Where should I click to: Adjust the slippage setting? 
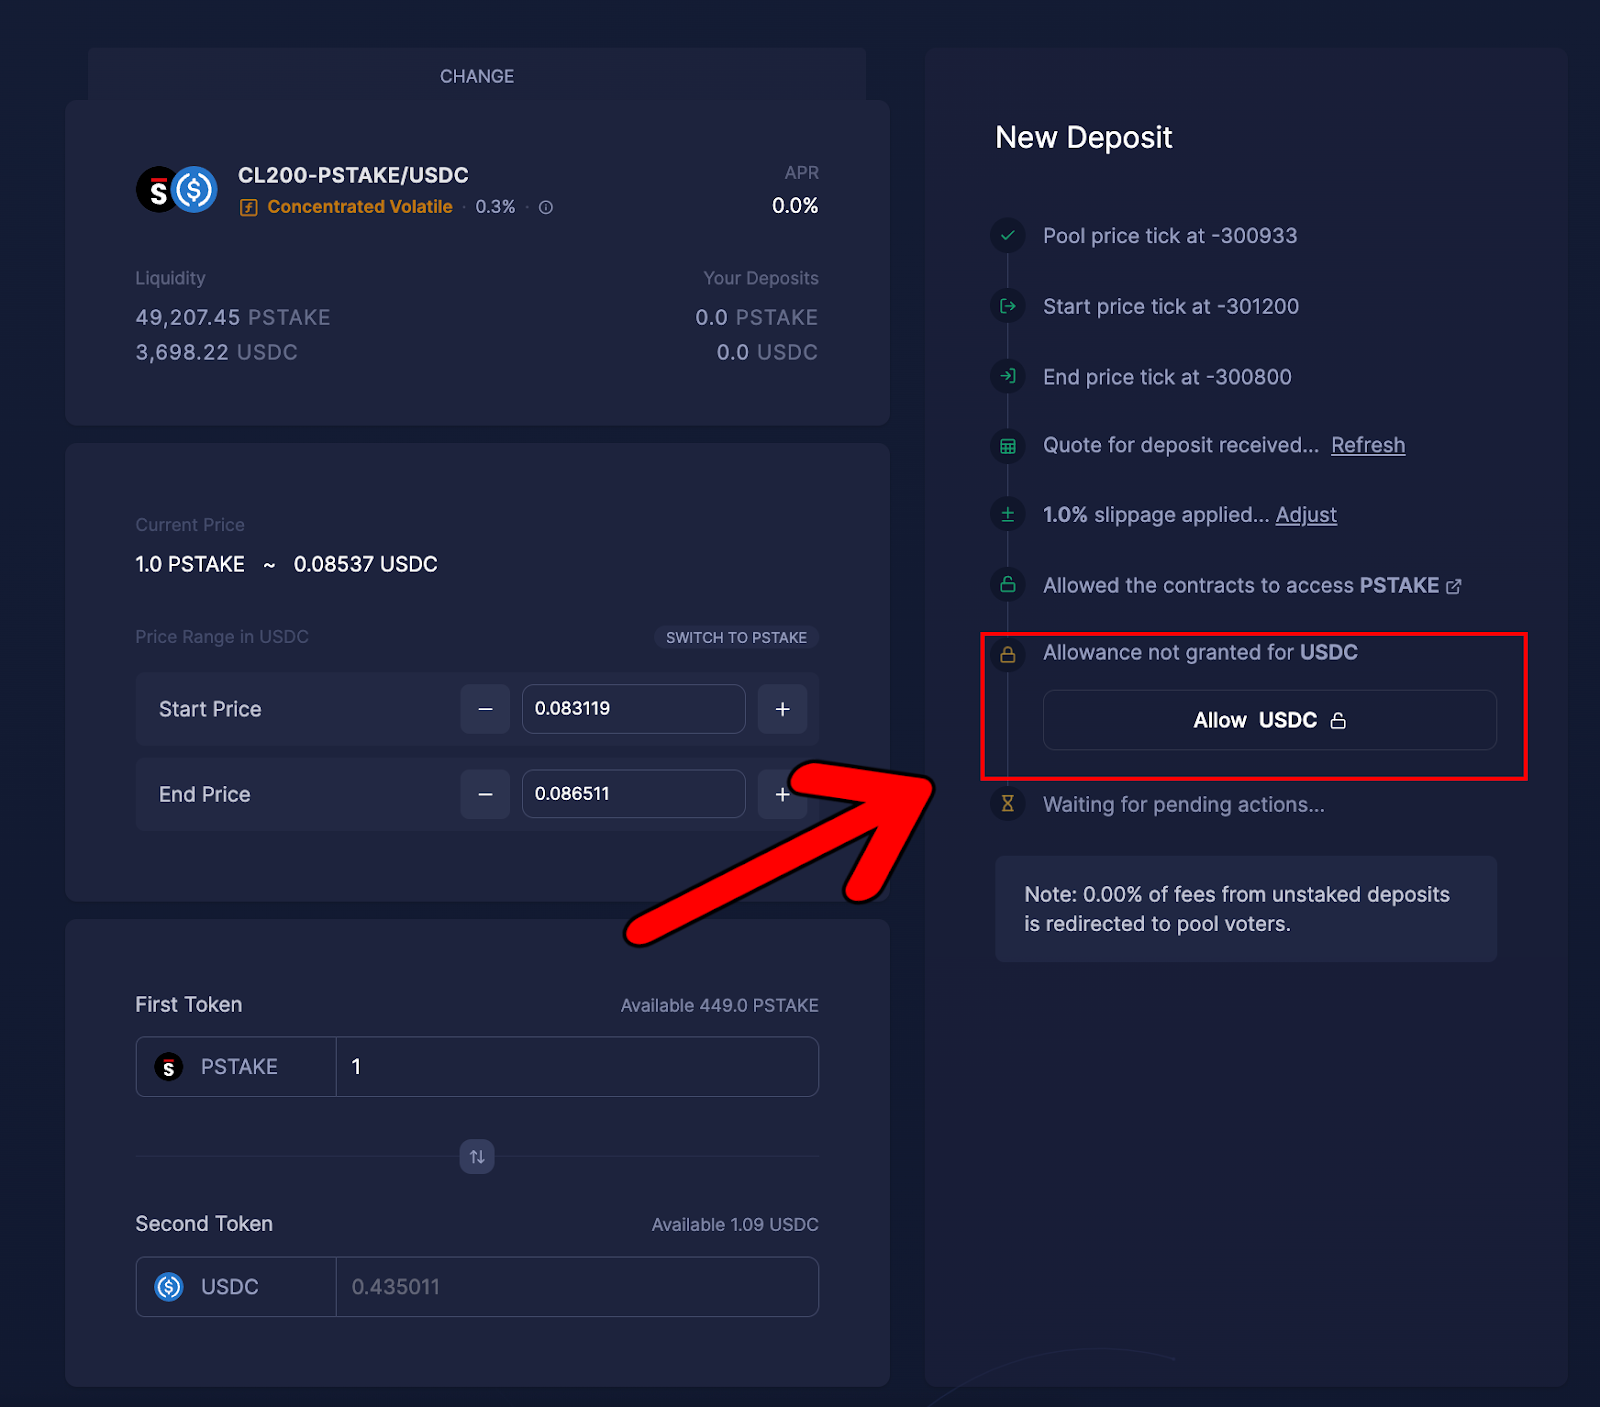1306,515
